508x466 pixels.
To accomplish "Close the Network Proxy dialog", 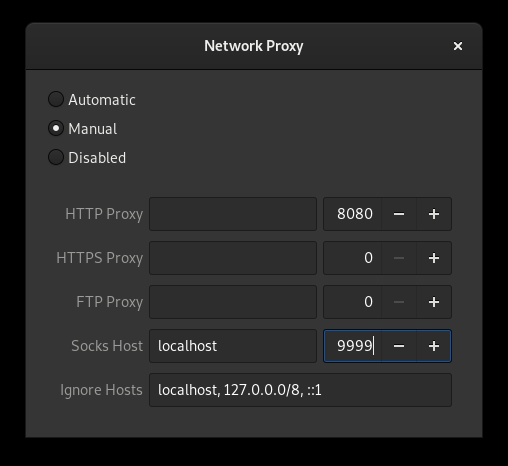I will coord(458,46).
